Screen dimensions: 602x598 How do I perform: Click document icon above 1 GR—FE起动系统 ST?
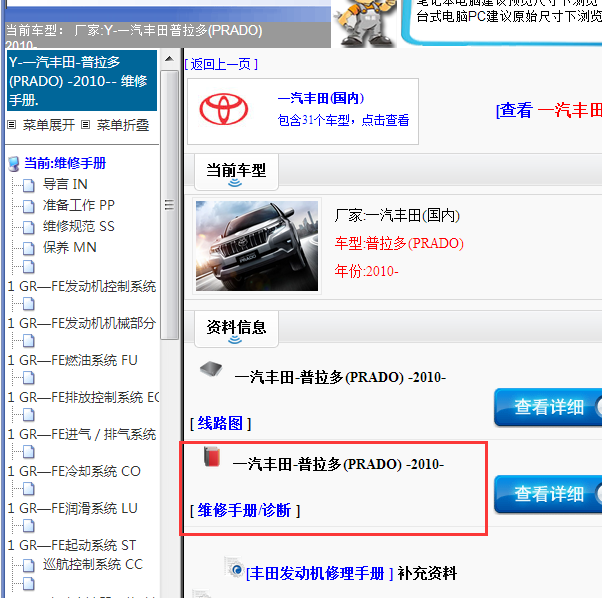click(x=28, y=525)
